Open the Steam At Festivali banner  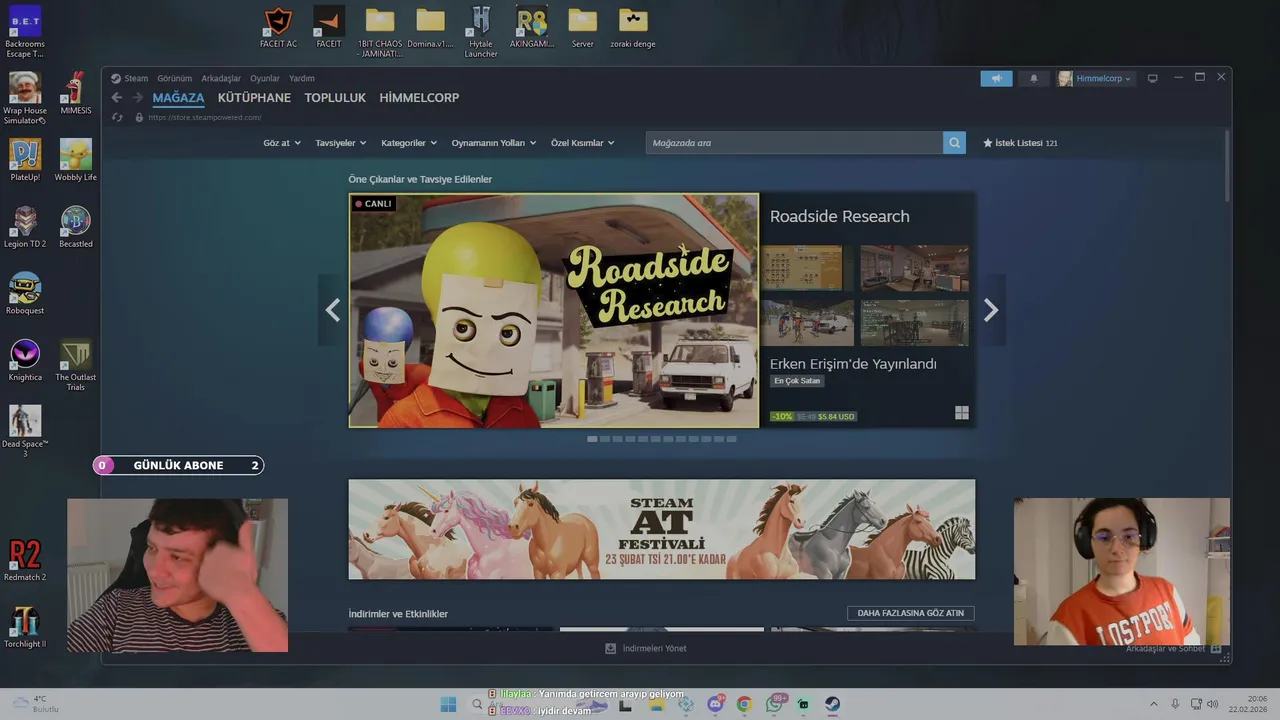tap(661, 529)
